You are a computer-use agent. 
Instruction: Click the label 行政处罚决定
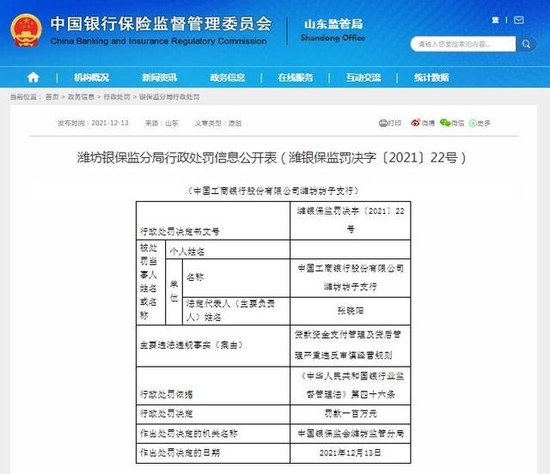coord(166,414)
